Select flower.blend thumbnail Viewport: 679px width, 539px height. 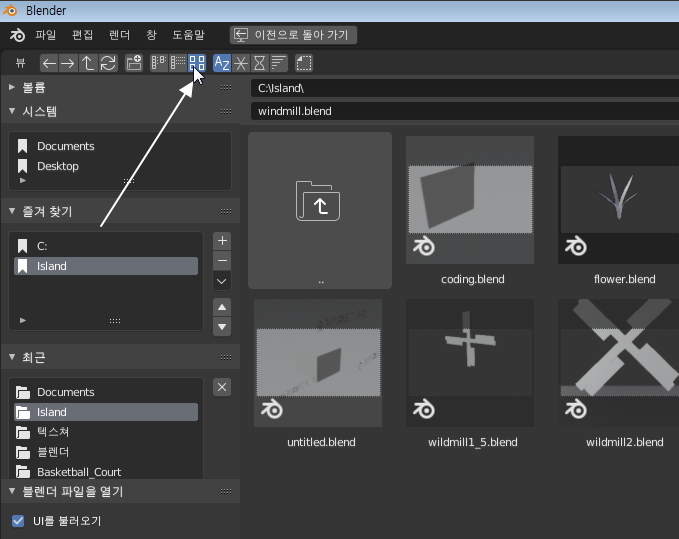(618, 200)
